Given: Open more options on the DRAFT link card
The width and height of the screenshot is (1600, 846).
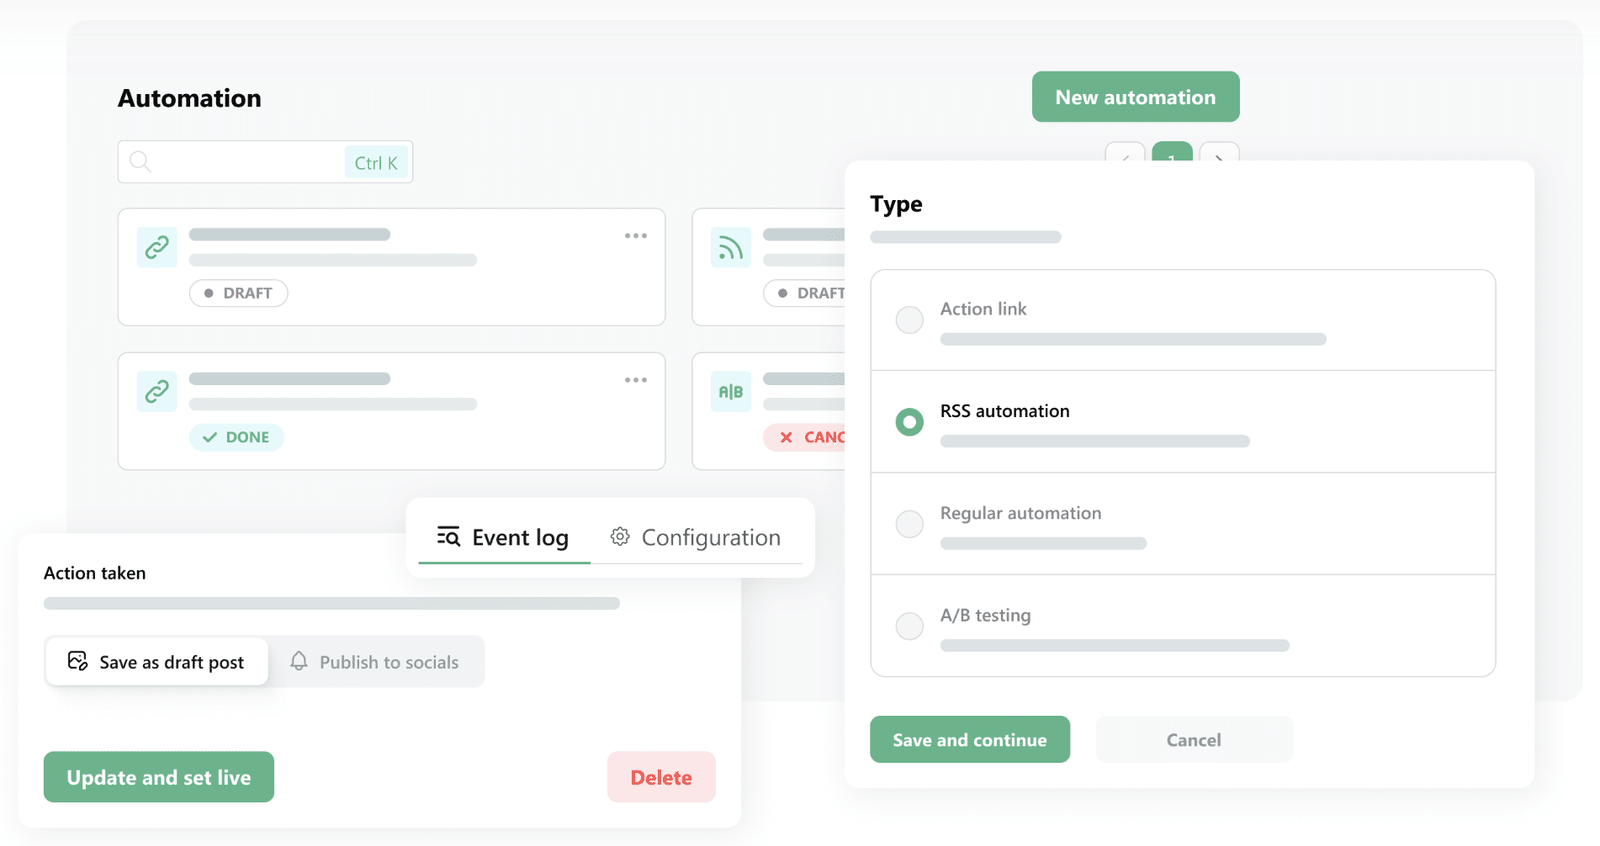Looking at the screenshot, I should [636, 236].
